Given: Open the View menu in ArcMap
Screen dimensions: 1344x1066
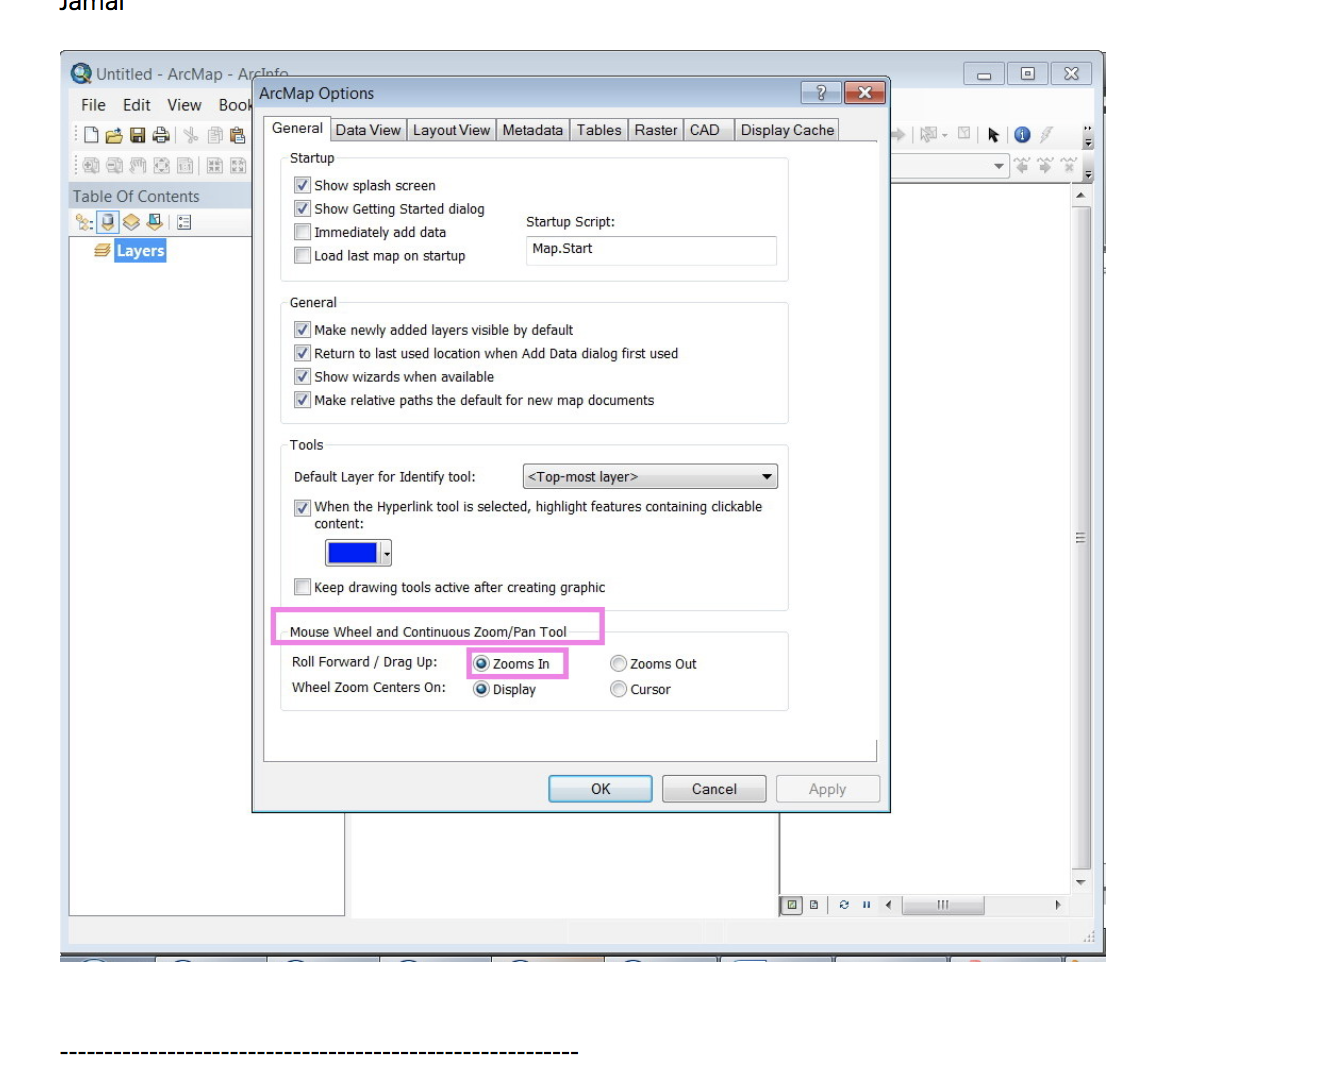Looking at the screenshot, I should (184, 105).
